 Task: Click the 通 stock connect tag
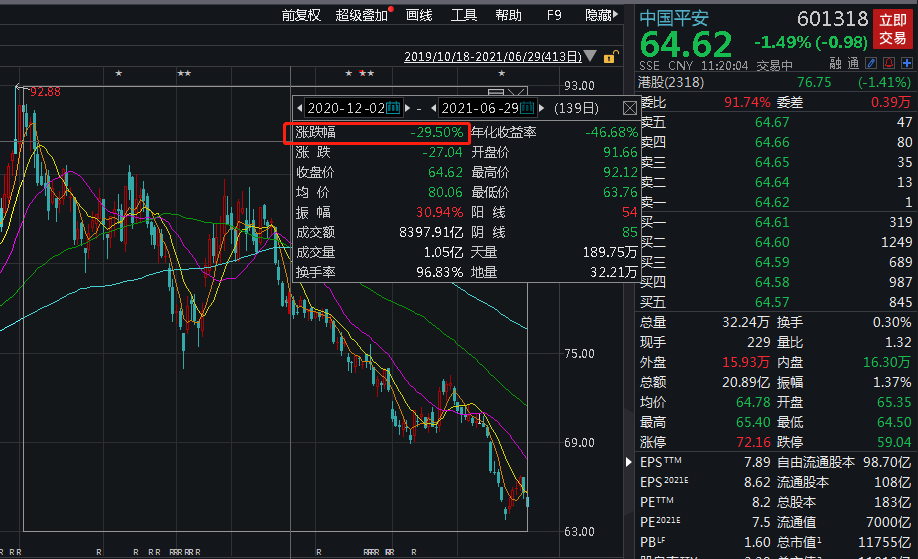(853, 64)
